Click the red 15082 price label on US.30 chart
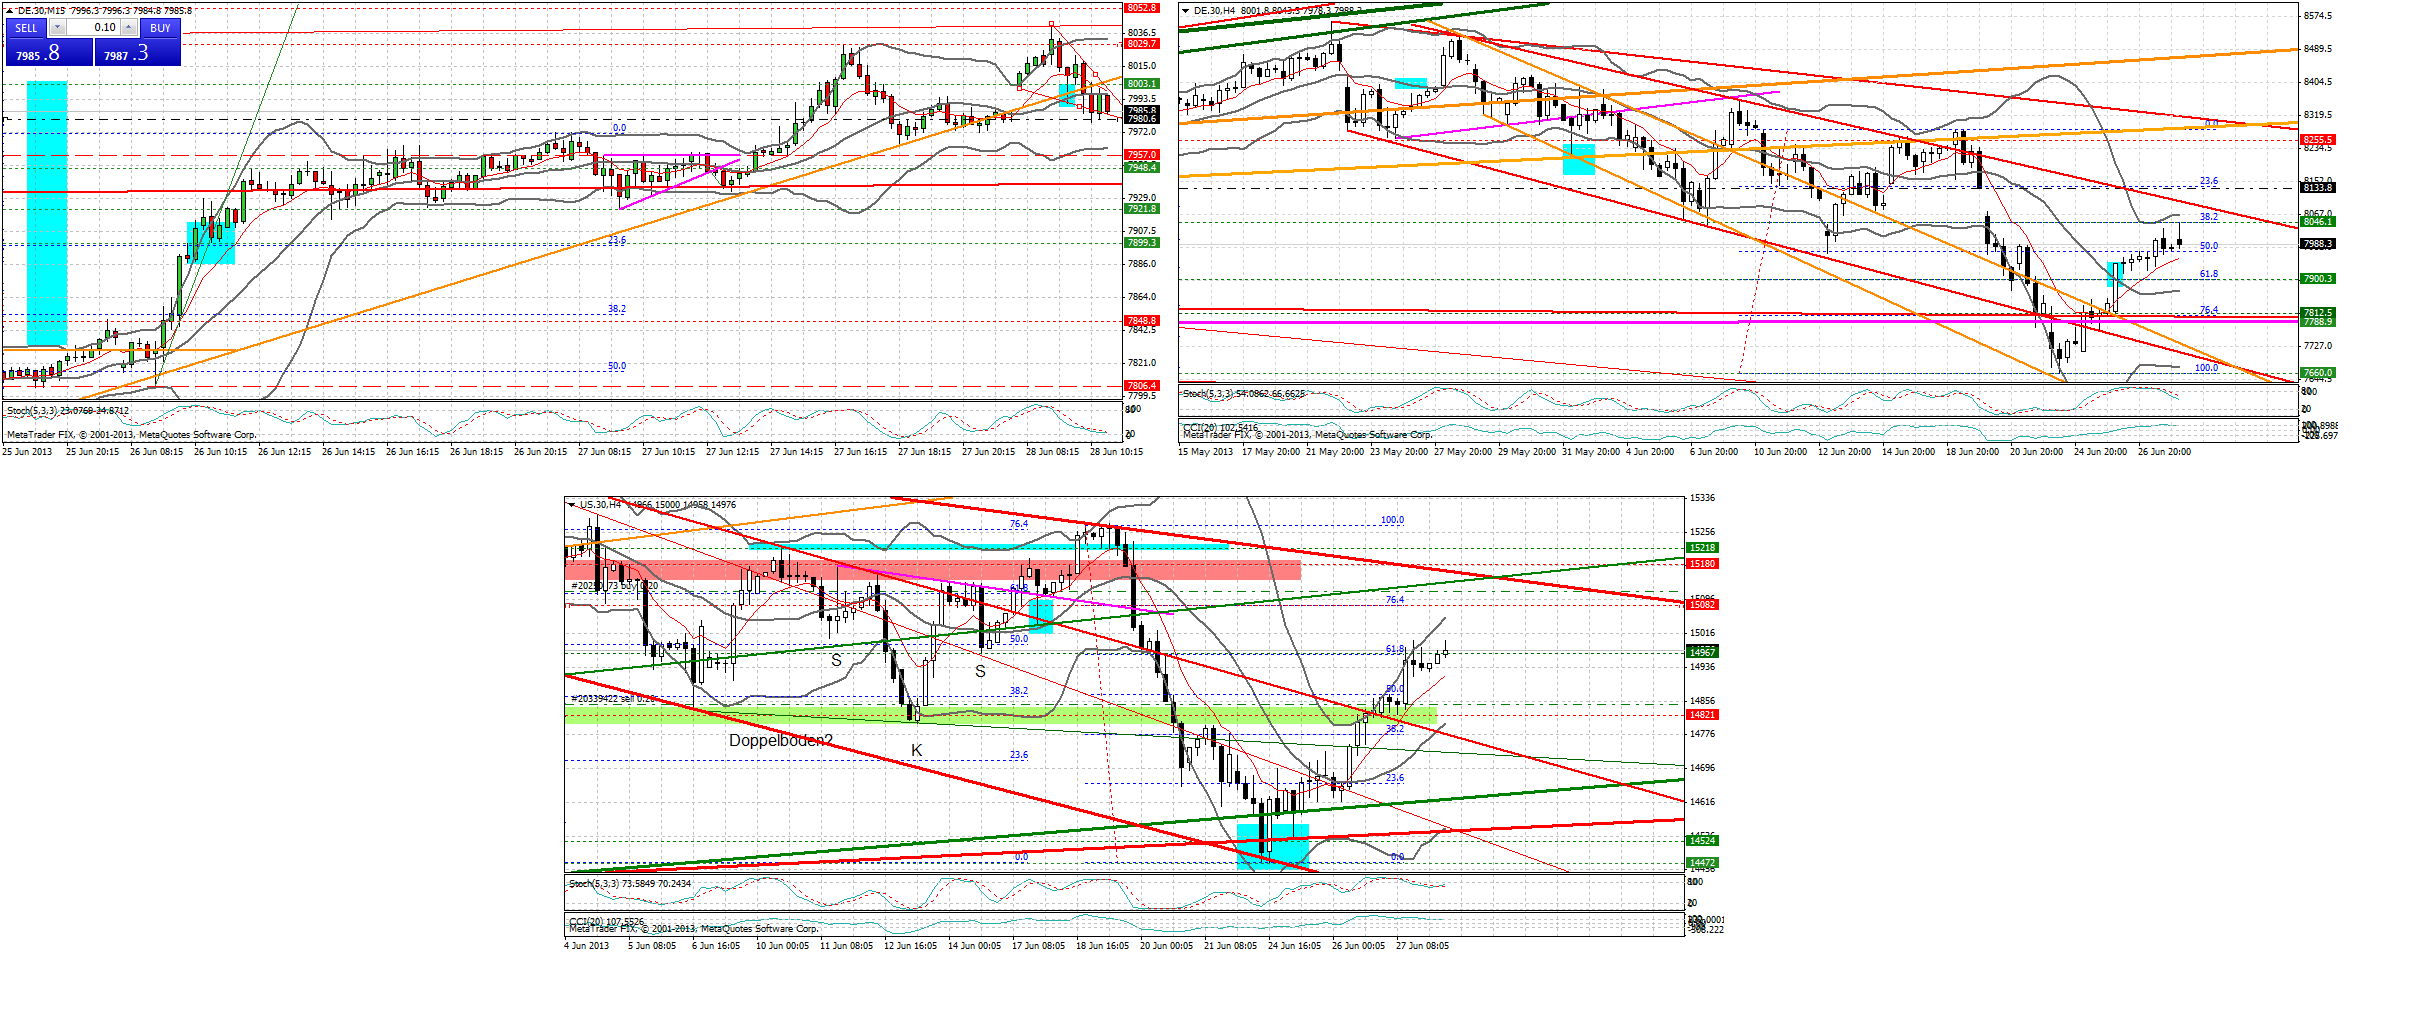This screenshot has height=1020, width=2424. click(x=1702, y=605)
